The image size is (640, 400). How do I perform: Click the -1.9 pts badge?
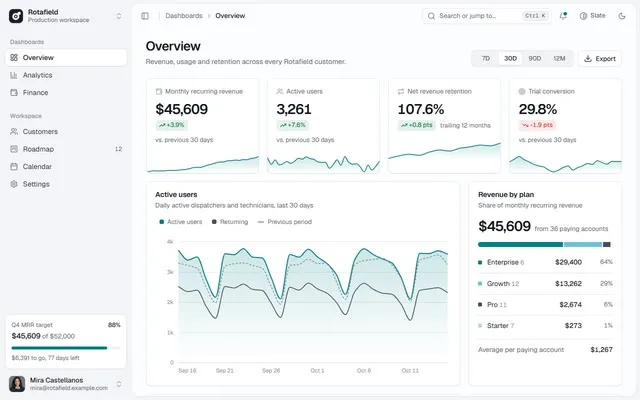point(538,125)
